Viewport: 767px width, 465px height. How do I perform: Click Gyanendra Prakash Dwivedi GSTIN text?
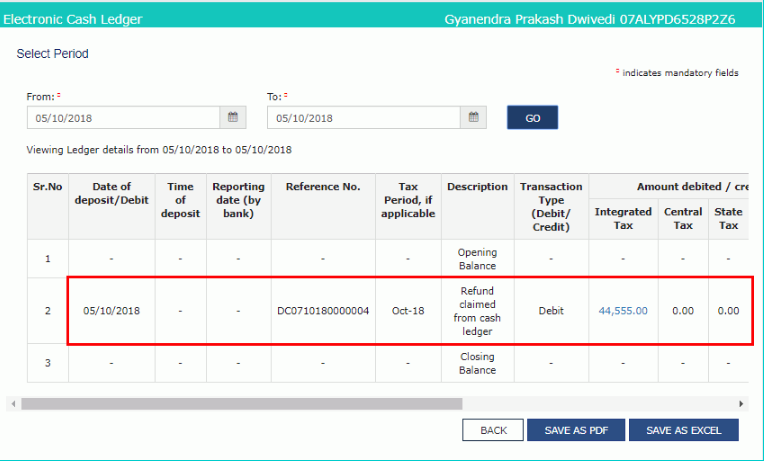(x=589, y=19)
